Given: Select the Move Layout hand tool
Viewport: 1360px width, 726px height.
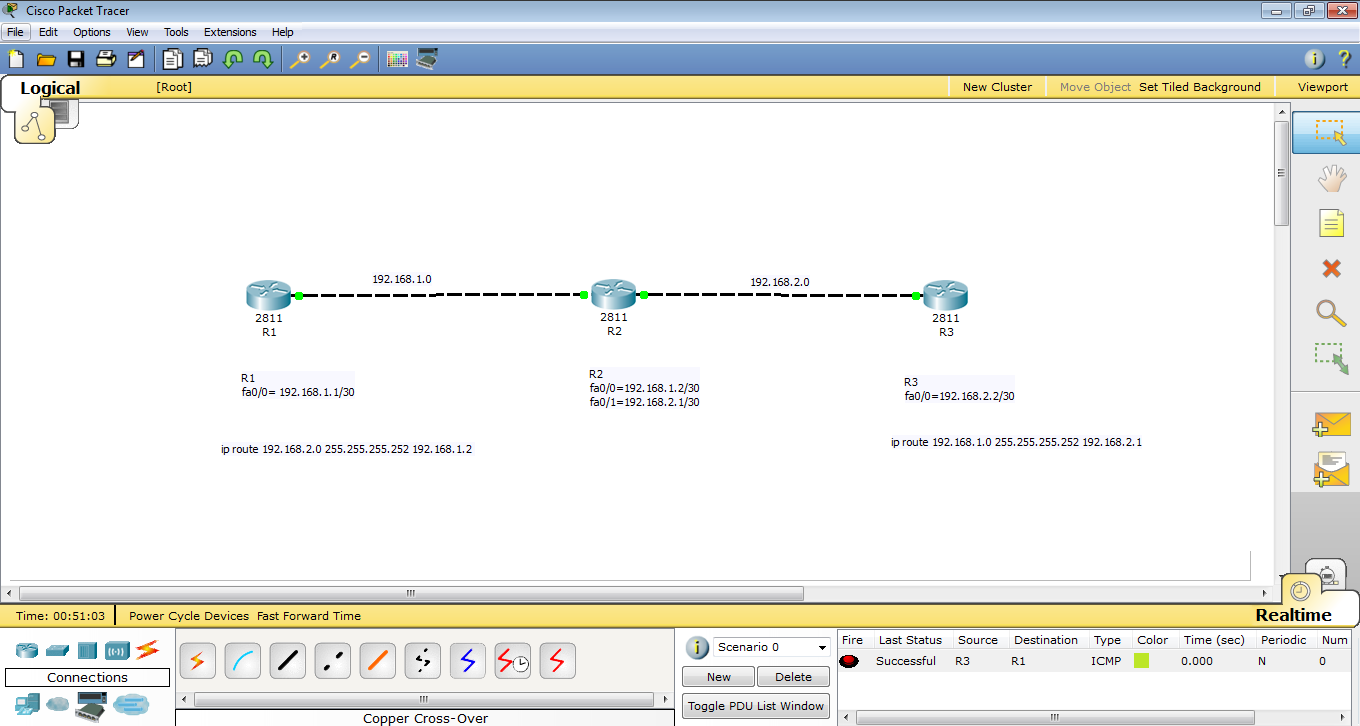Looking at the screenshot, I should pyautogui.click(x=1330, y=178).
